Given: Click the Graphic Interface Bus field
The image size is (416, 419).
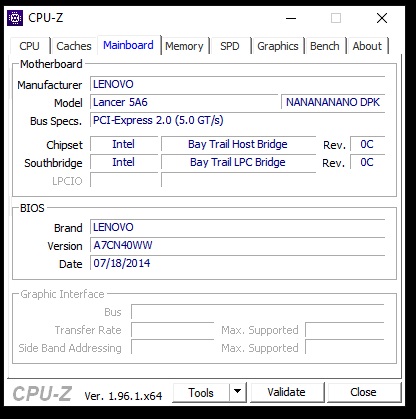Looking at the screenshot, I should [258, 312].
